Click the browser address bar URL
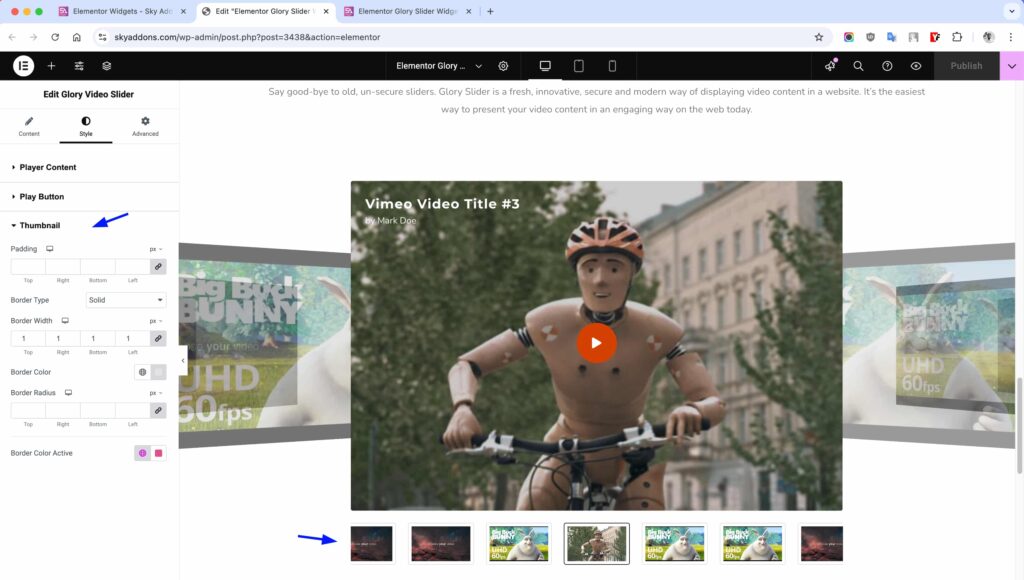This screenshot has width=1024, height=580. click(247, 37)
